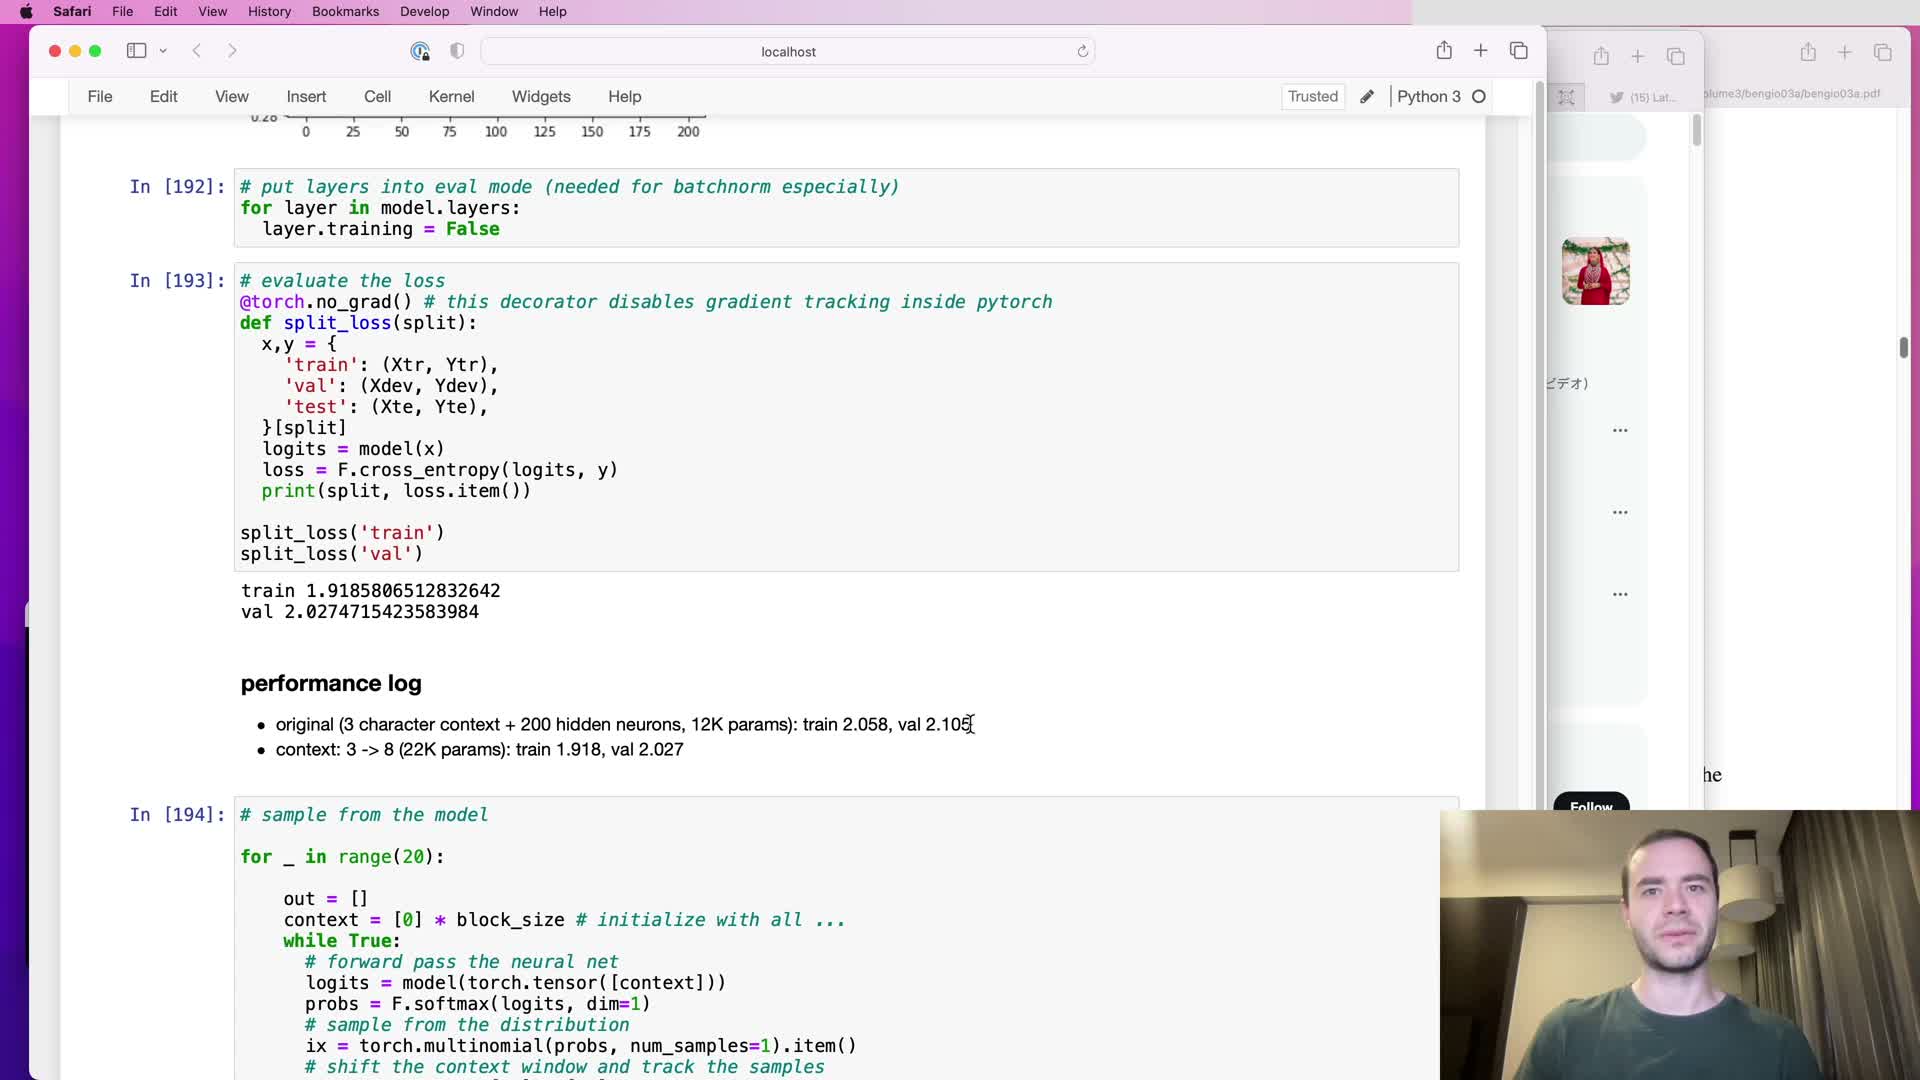This screenshot has width=1920, height=1080.
Task: Toggle the Trusted notebook button
Action: 1312,96
